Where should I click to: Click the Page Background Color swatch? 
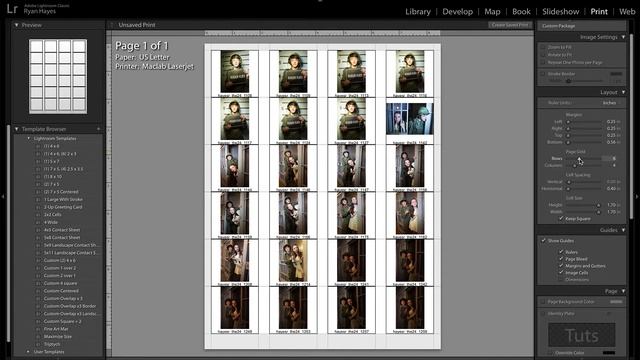tap(616, 302)
